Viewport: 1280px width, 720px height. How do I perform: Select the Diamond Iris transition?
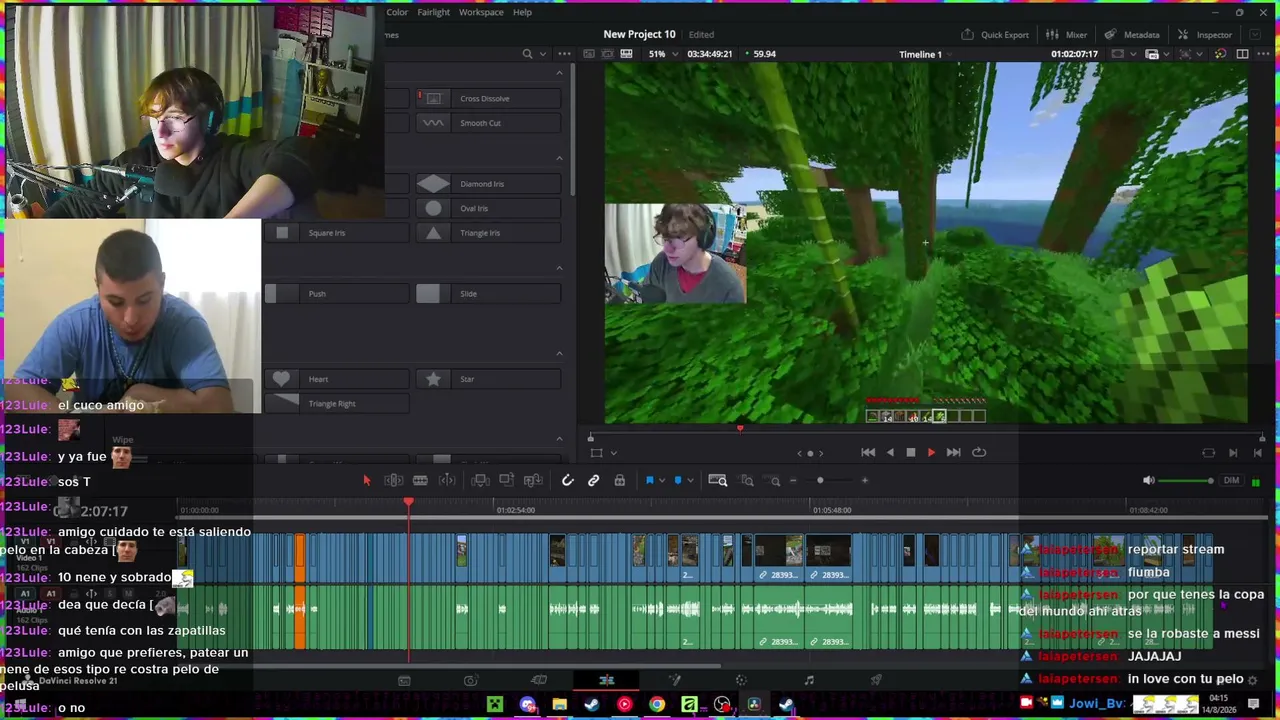click(488, 184)
